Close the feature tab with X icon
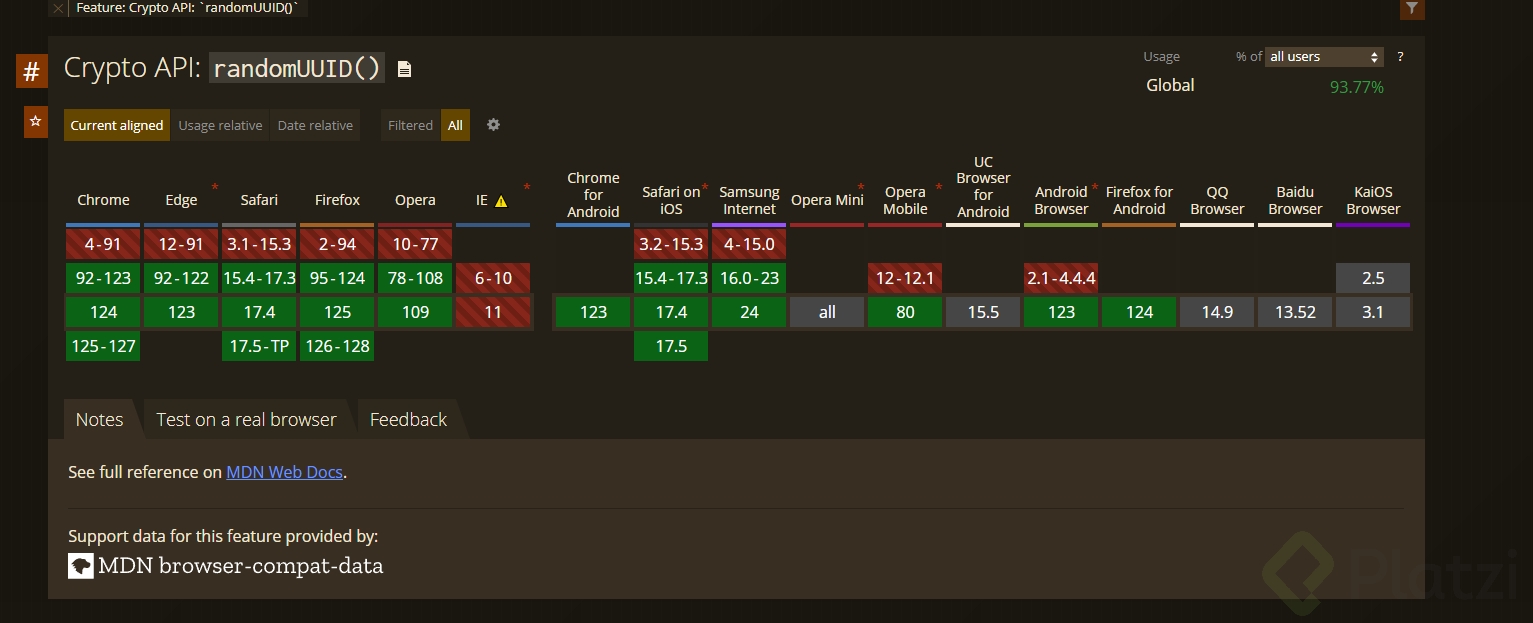The height and width of the screenshot is (623, 1533). (x=58, y=8)
